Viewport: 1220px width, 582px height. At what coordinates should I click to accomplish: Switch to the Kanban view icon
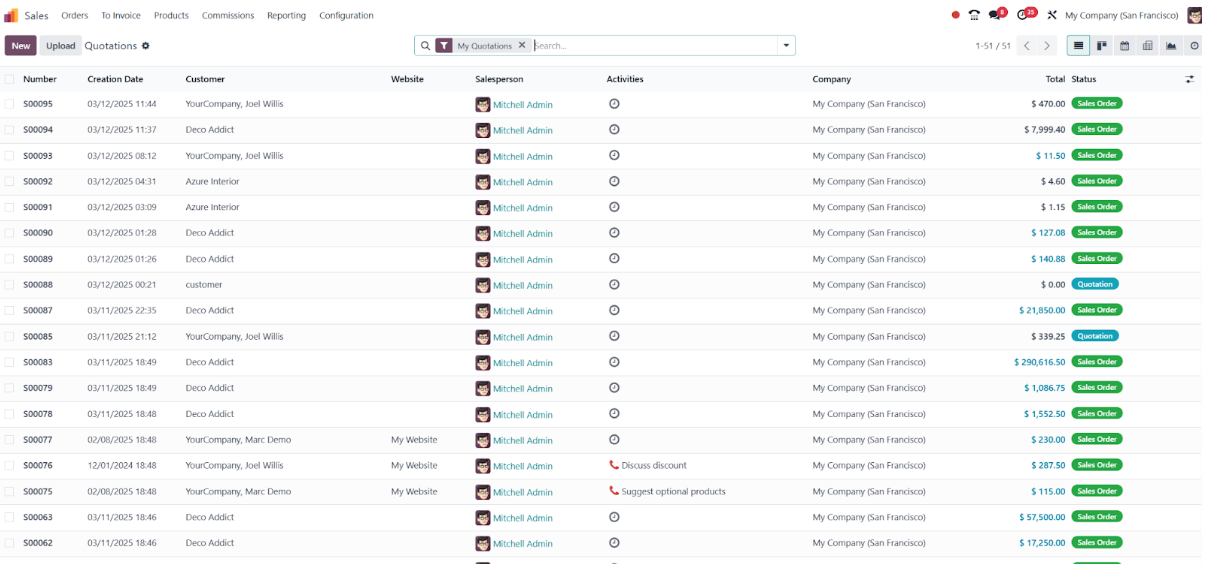(1101, 46)
